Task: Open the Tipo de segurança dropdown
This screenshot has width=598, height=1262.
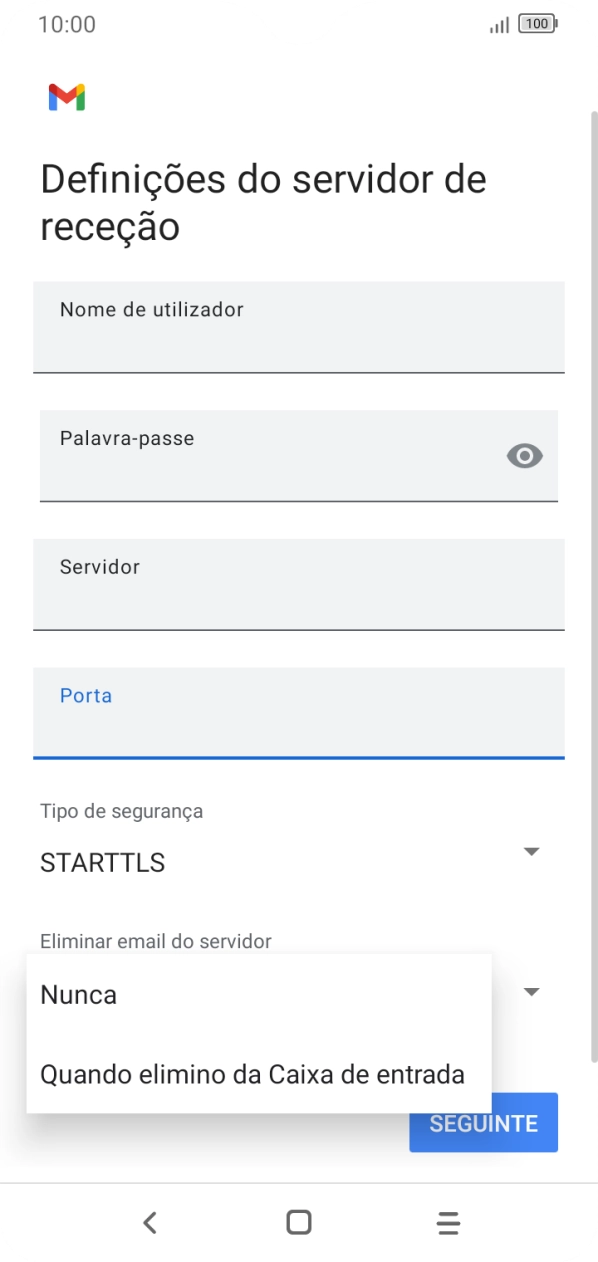Action: (531, 851)
